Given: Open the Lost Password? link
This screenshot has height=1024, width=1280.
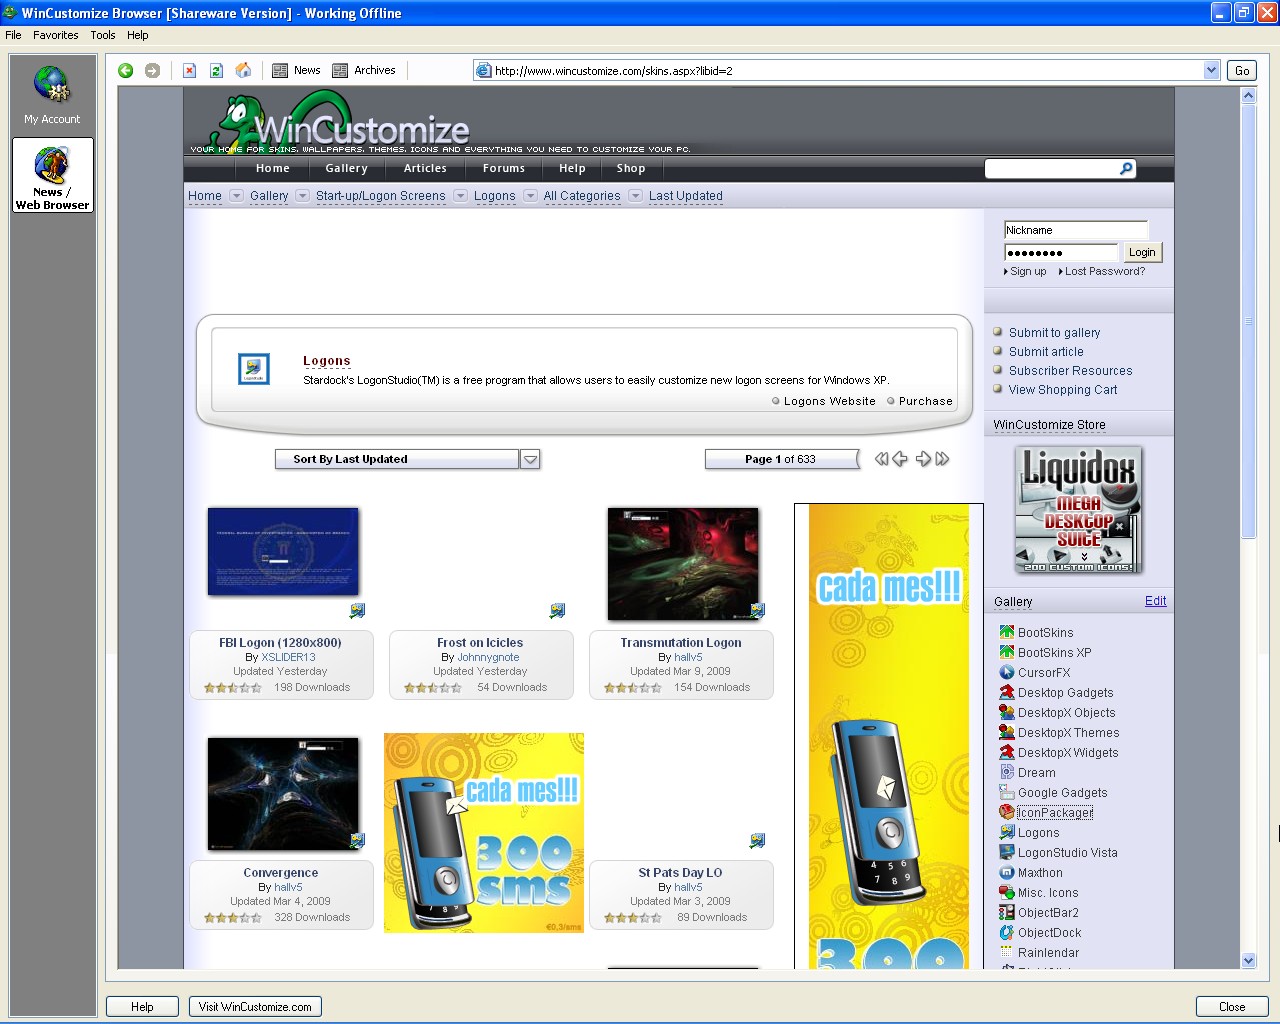Looking at the screenshot, I should click(x=1105, y=271).
